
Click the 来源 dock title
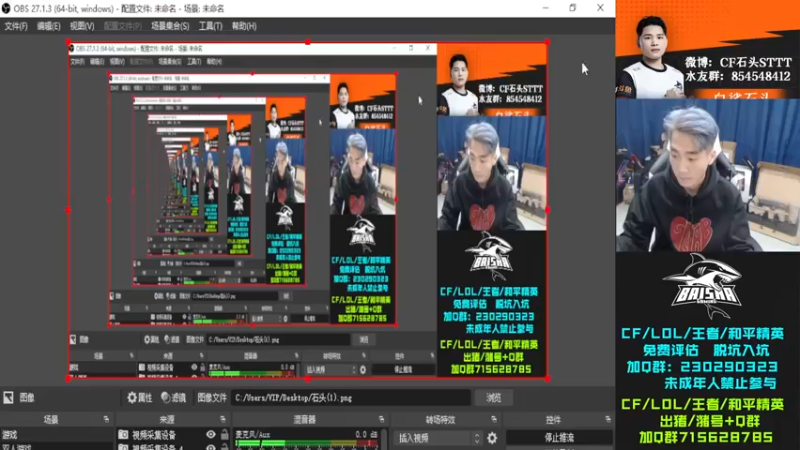point(167,419)
